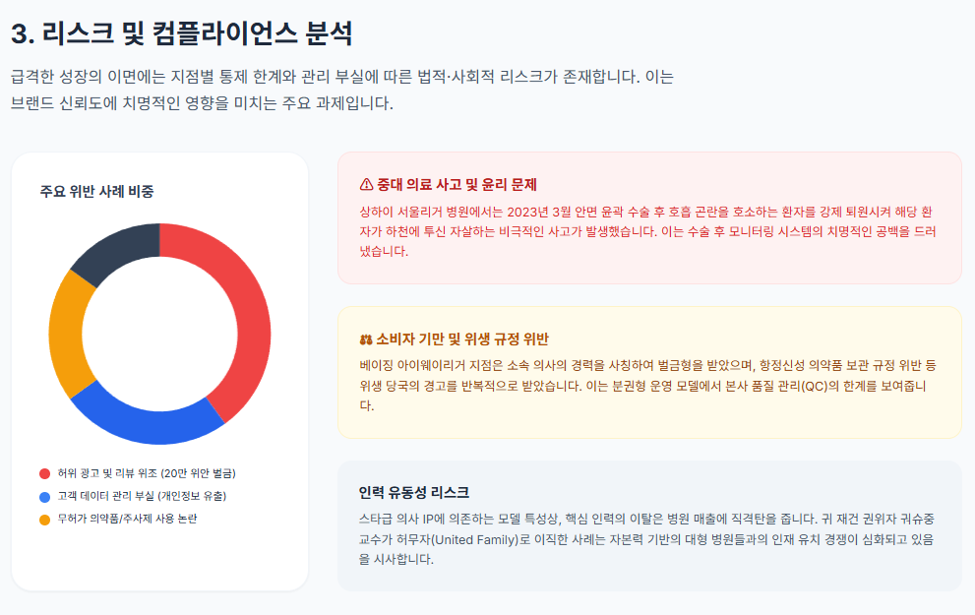
Task: Click the yellow card paragraph about 베이징 아이웨이리거 지점
Action: pos(647,386)
